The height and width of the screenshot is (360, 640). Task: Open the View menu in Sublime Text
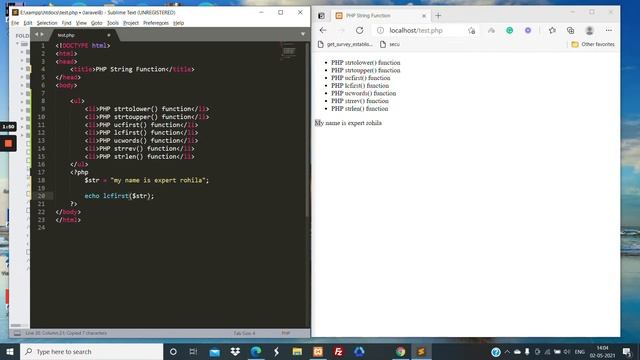81,23
